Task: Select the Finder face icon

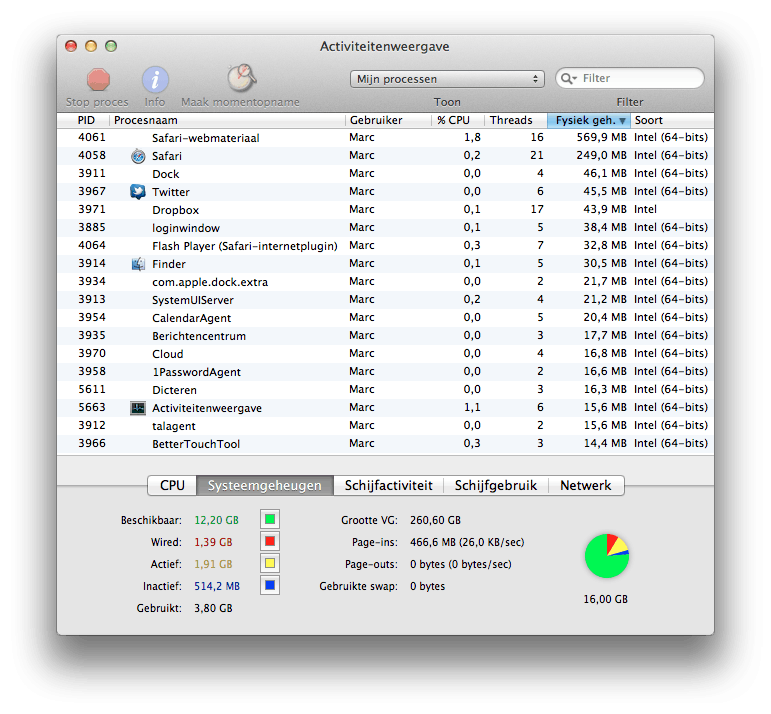Action: [x=138, y=264]
